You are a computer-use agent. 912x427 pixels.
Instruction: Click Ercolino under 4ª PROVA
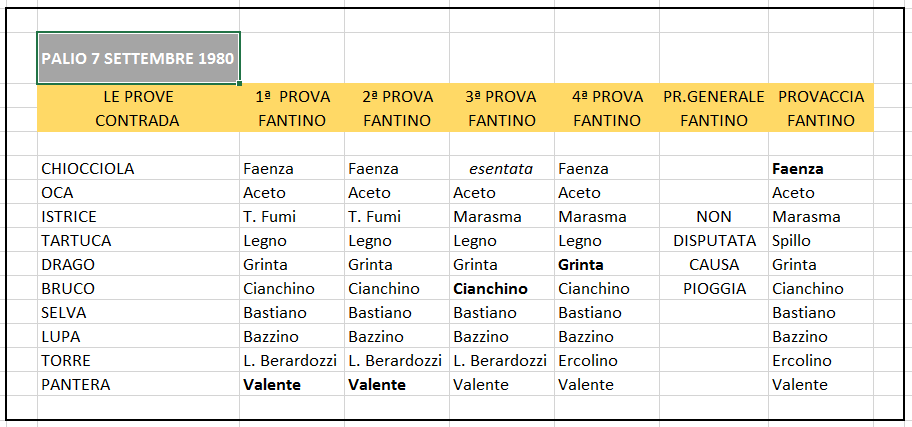tap(588, 361)
